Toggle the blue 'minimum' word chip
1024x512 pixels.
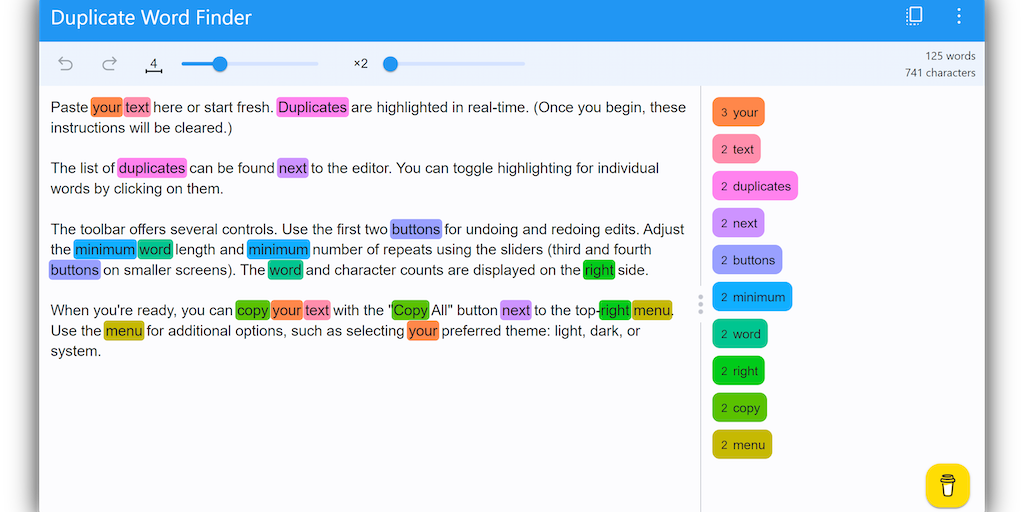click(x=751, y=297)
